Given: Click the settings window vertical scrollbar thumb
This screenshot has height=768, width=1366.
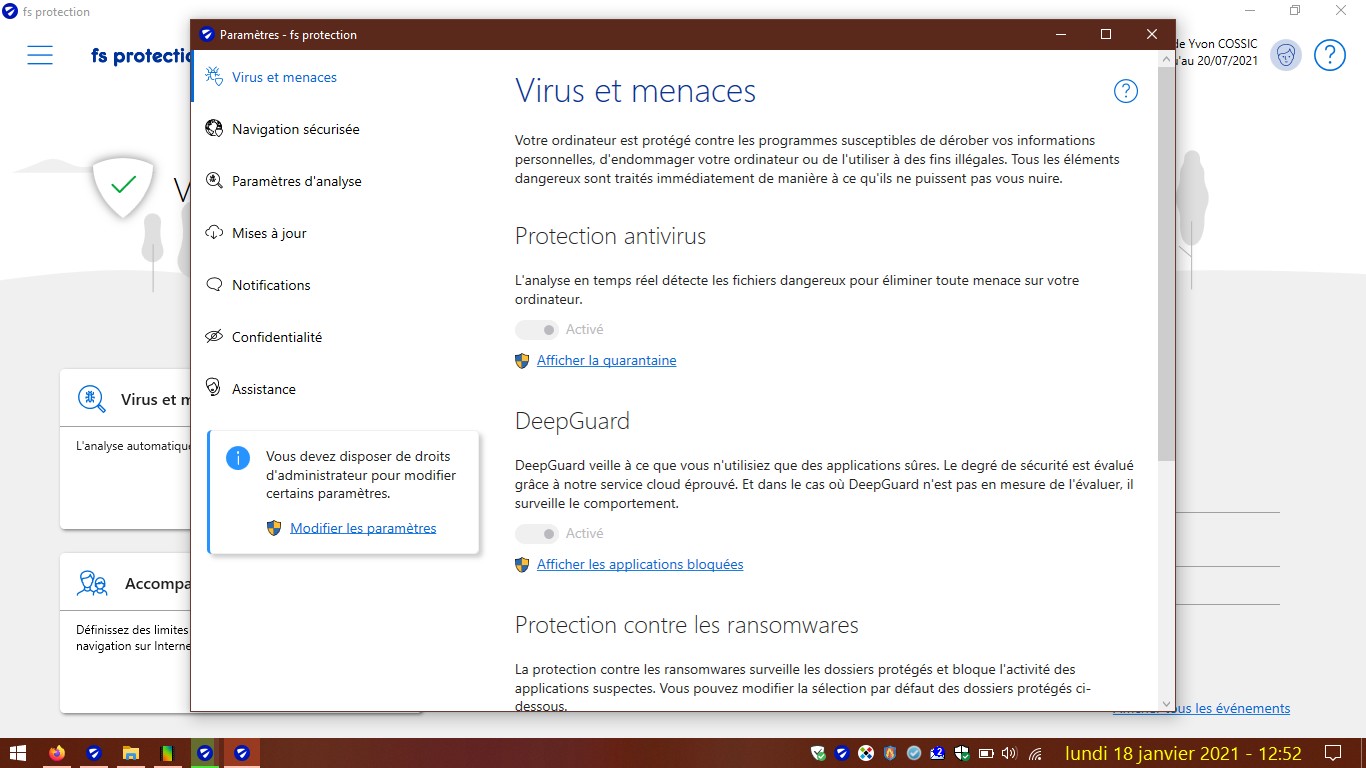Looking at the screenshot, I should [x=1166, y=264].
